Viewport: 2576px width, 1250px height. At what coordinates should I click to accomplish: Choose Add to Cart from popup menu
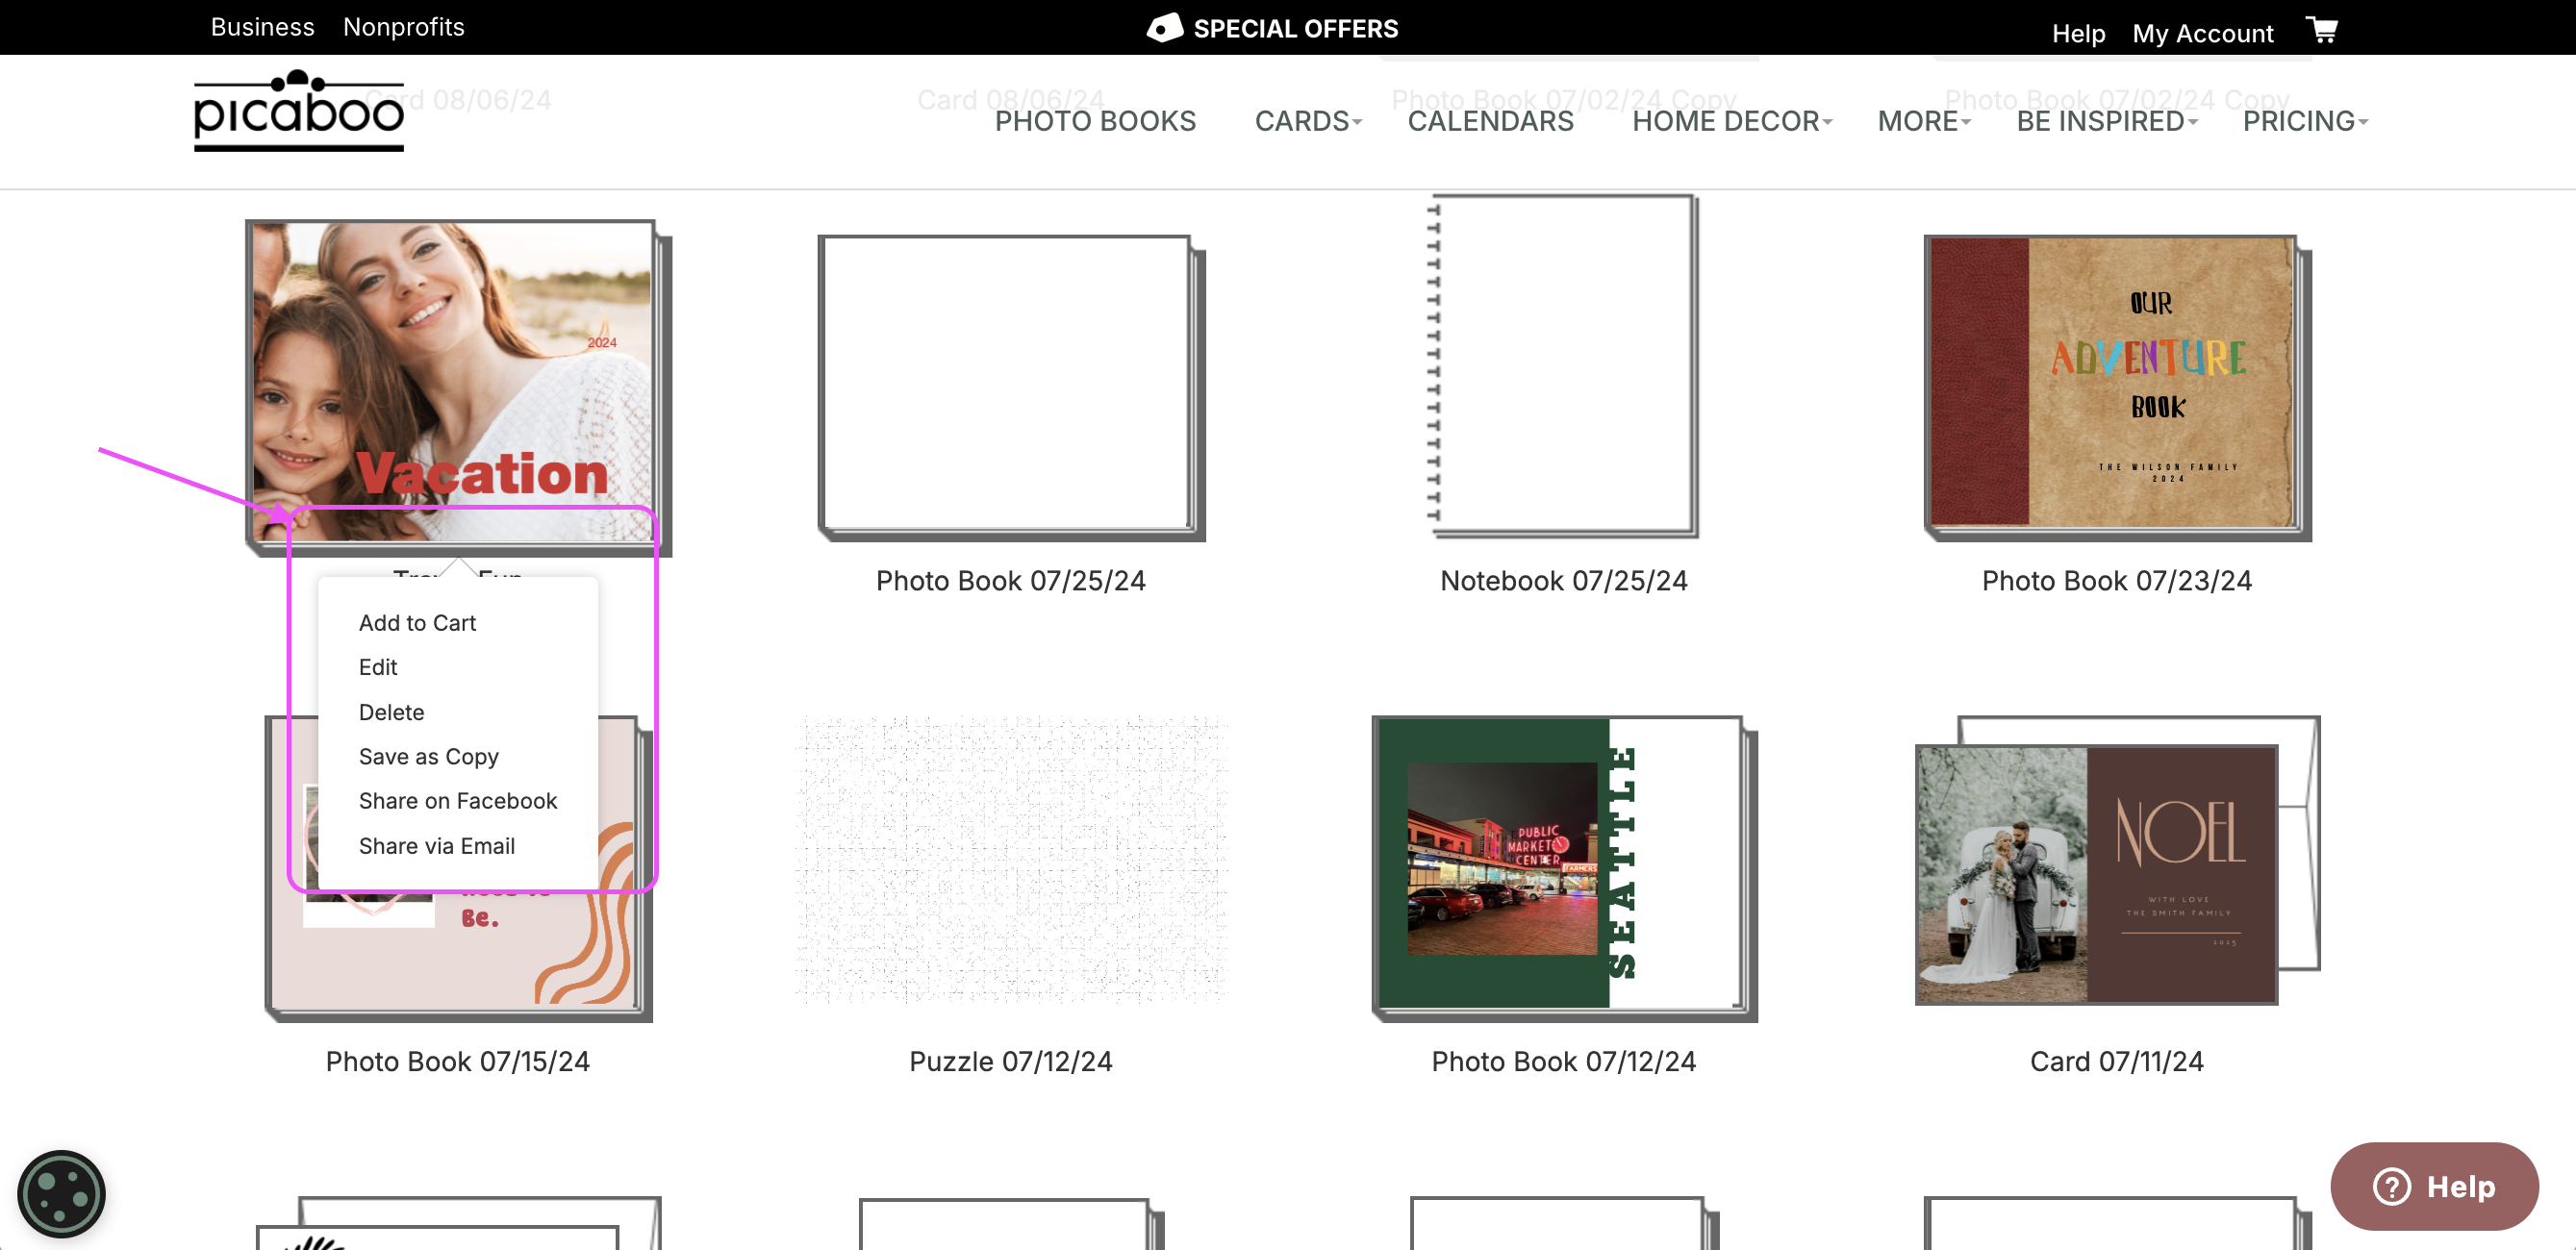417,622
